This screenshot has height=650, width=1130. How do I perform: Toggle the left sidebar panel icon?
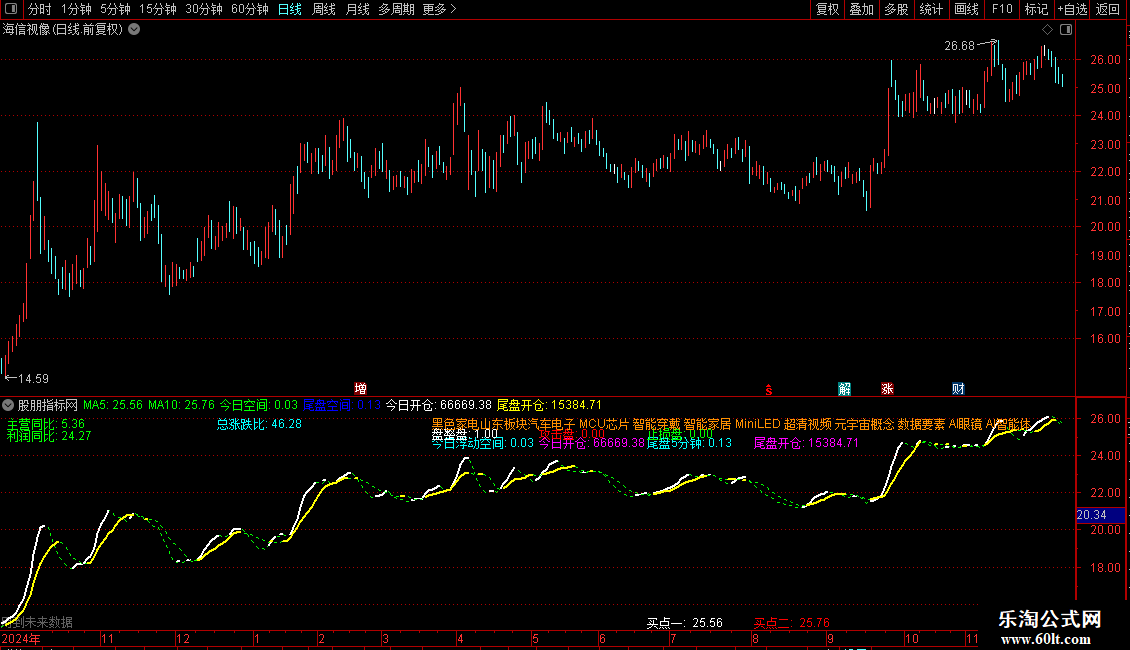tap(11, 9)
